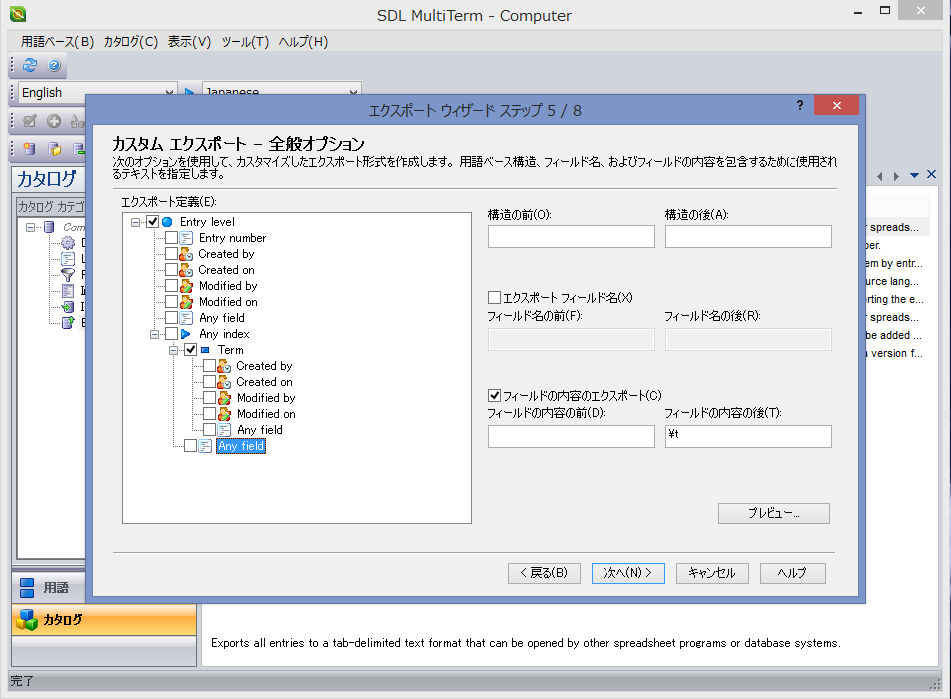Click the import icon in catalog tree

pyautogui.click(x=68, y=306)
